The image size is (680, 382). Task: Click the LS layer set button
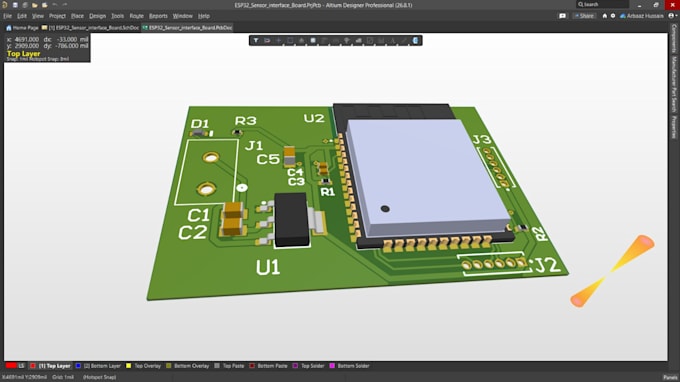(21, 366)
